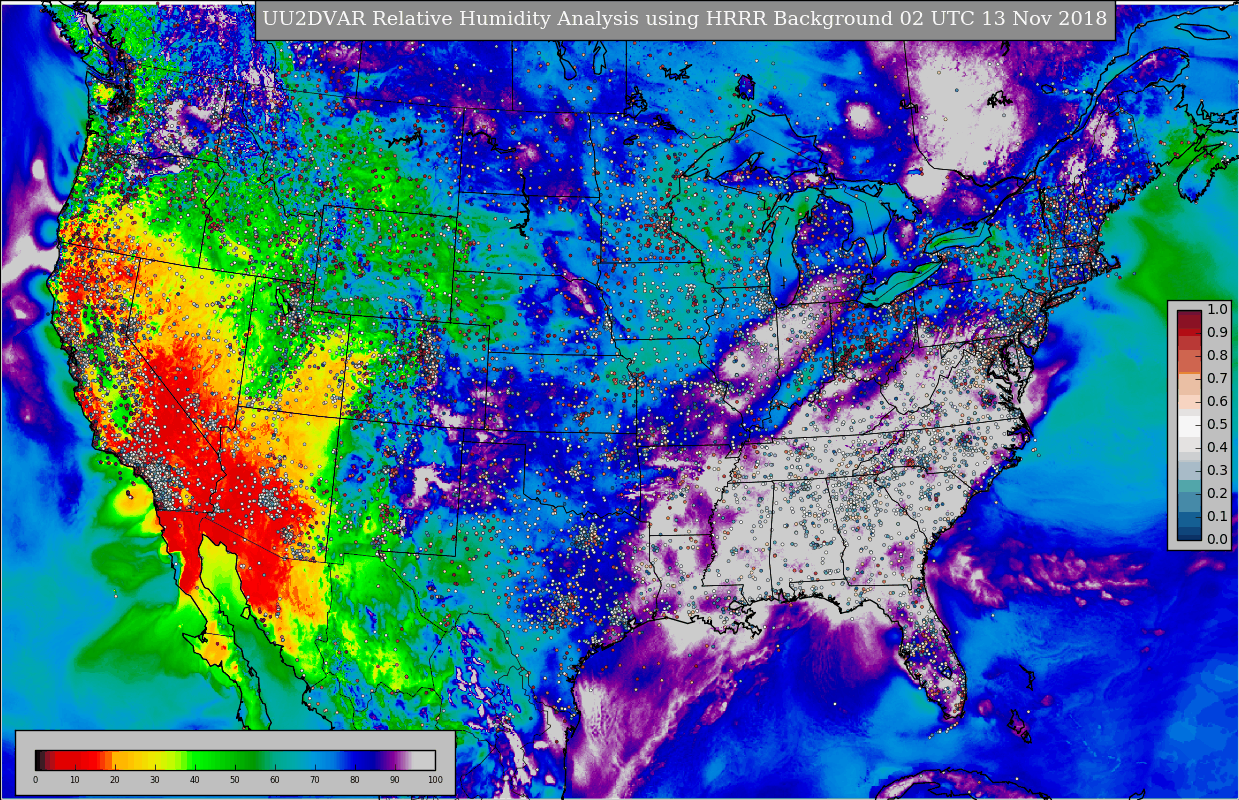Click the 1.0 label on right color scale
This screenshot has width=1239, height=800.
tap(1217, 309)
